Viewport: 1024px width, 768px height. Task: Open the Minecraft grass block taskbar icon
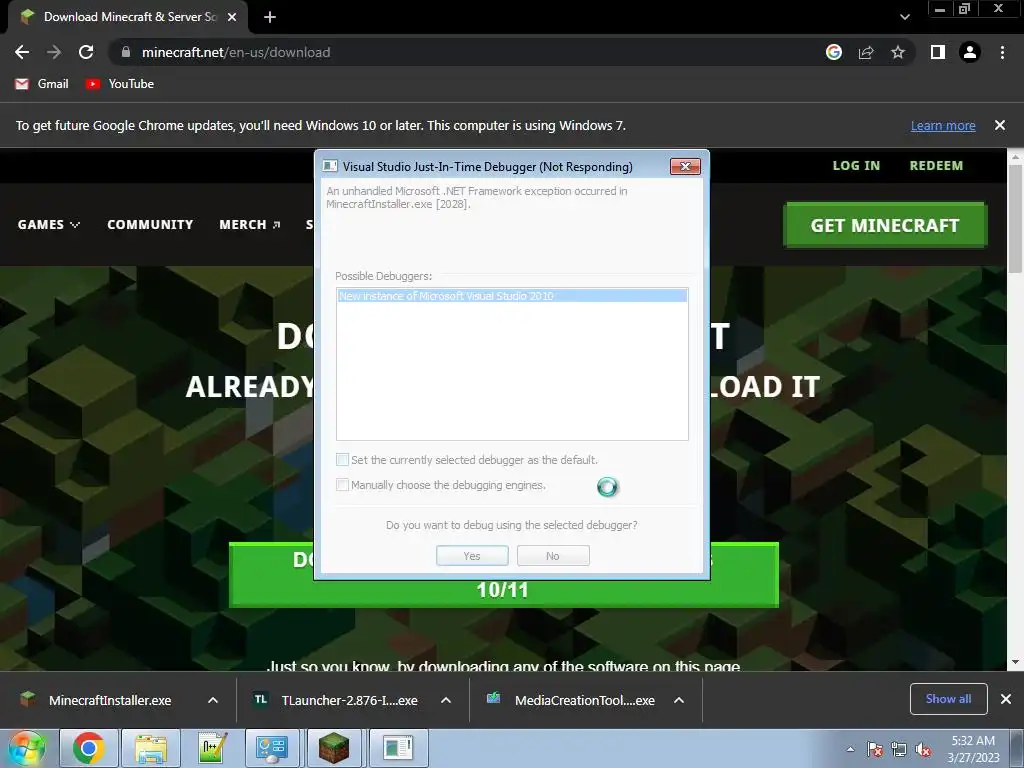point(334,748)
